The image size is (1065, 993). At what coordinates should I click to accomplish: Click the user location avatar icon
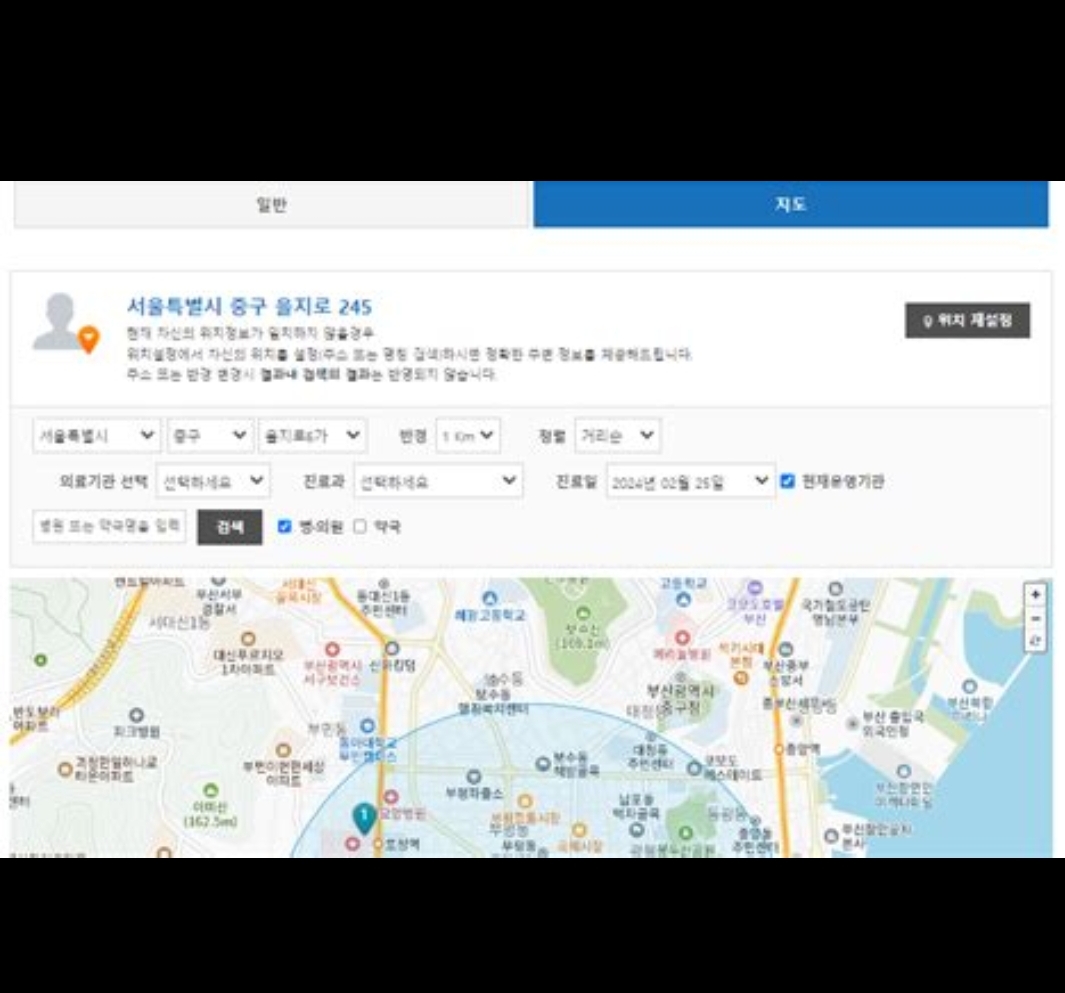pyautogui.click(x=66, y=323)
